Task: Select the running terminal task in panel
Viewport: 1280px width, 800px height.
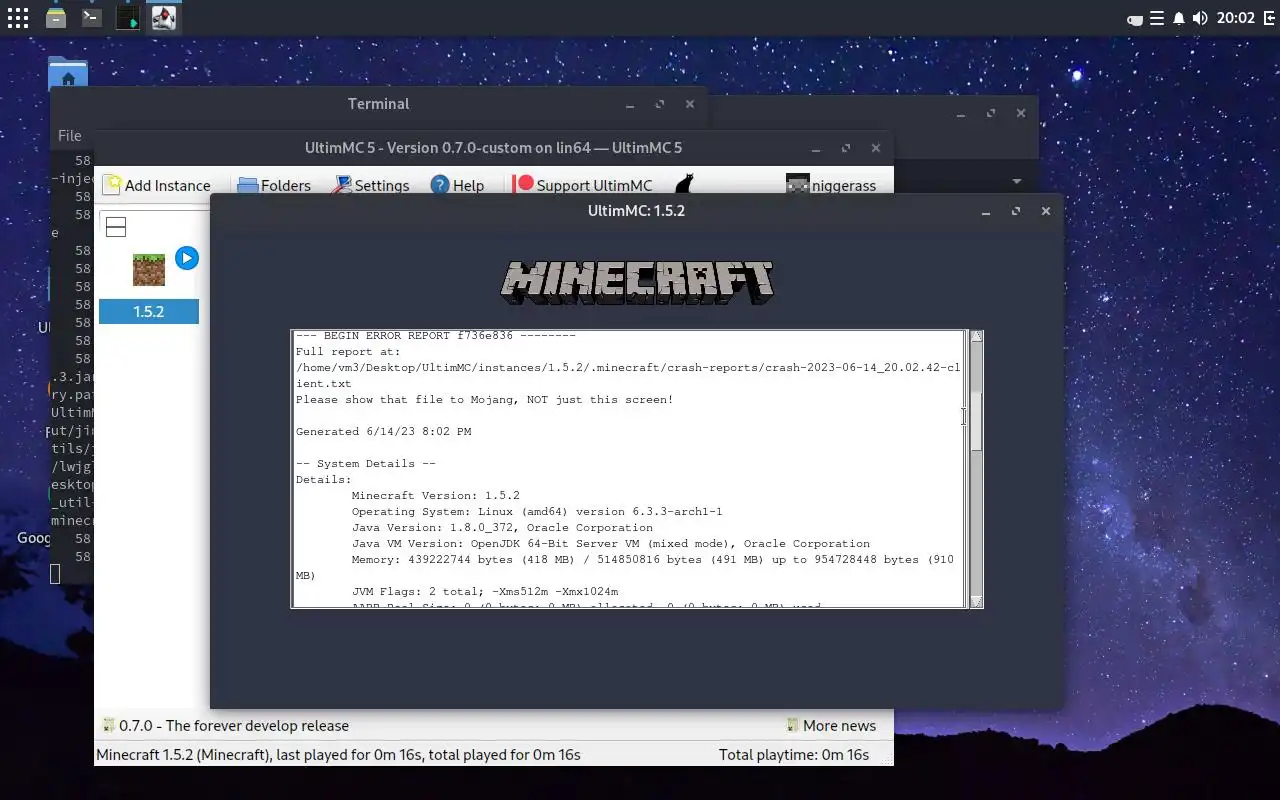Action: pyautogui.click(x=127, y=18)
